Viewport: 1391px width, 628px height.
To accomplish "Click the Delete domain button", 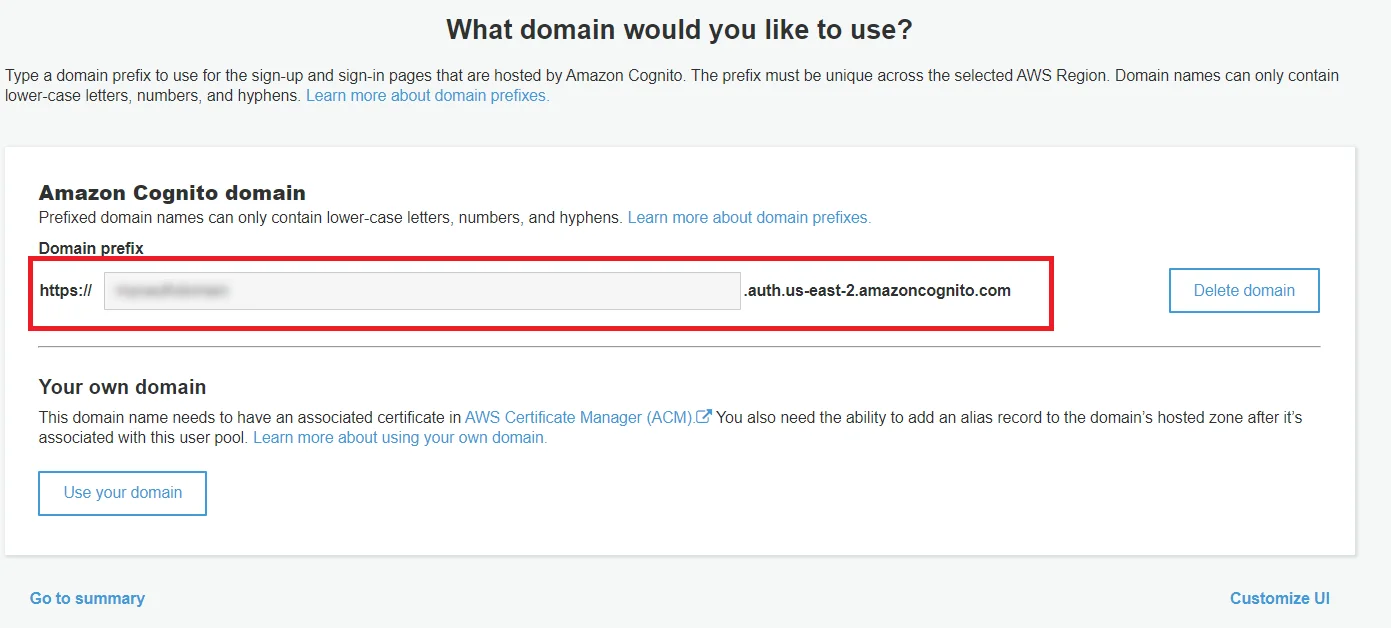I will point(1244,290).
